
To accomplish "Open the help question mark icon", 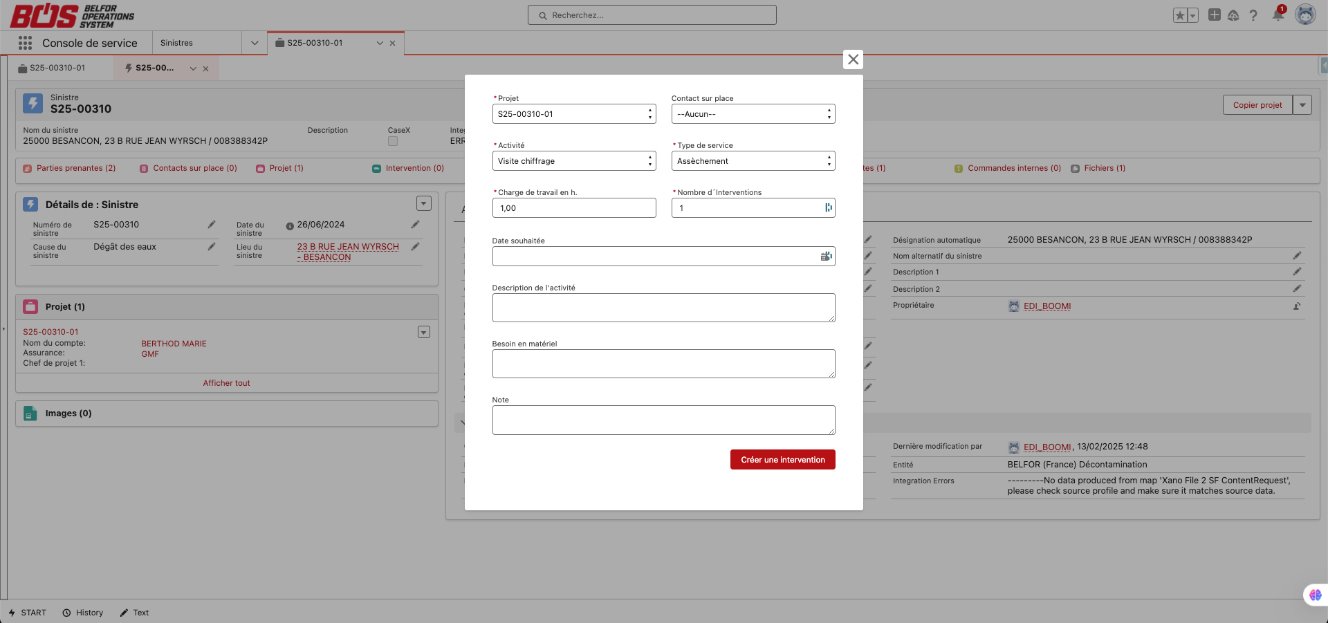I will [1253, 15].
